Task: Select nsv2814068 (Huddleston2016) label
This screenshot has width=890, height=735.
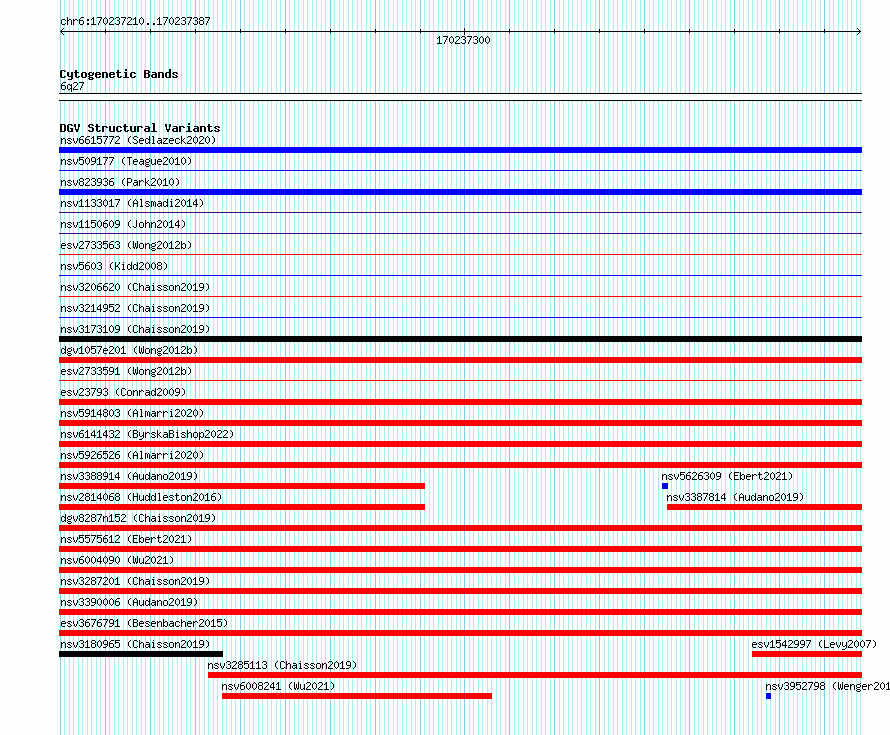Action: click(x=141, y=497)
